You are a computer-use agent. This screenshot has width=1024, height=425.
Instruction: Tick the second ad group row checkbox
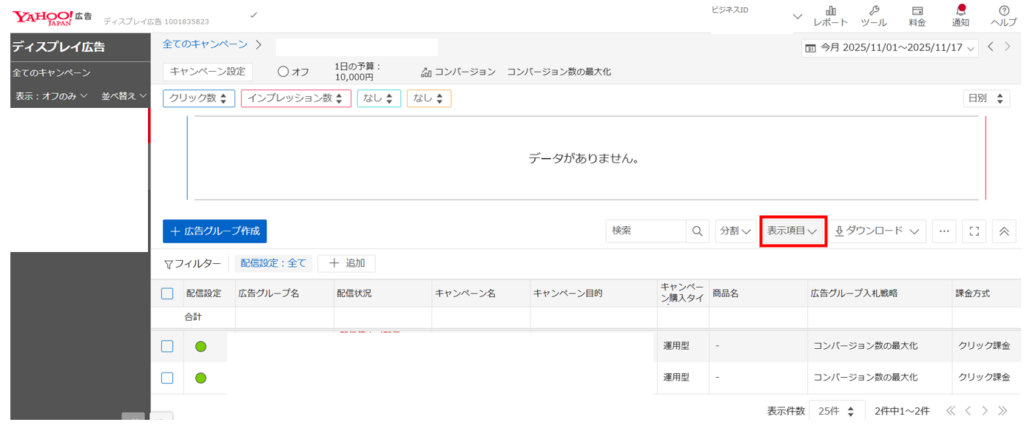tap(167, 378)
